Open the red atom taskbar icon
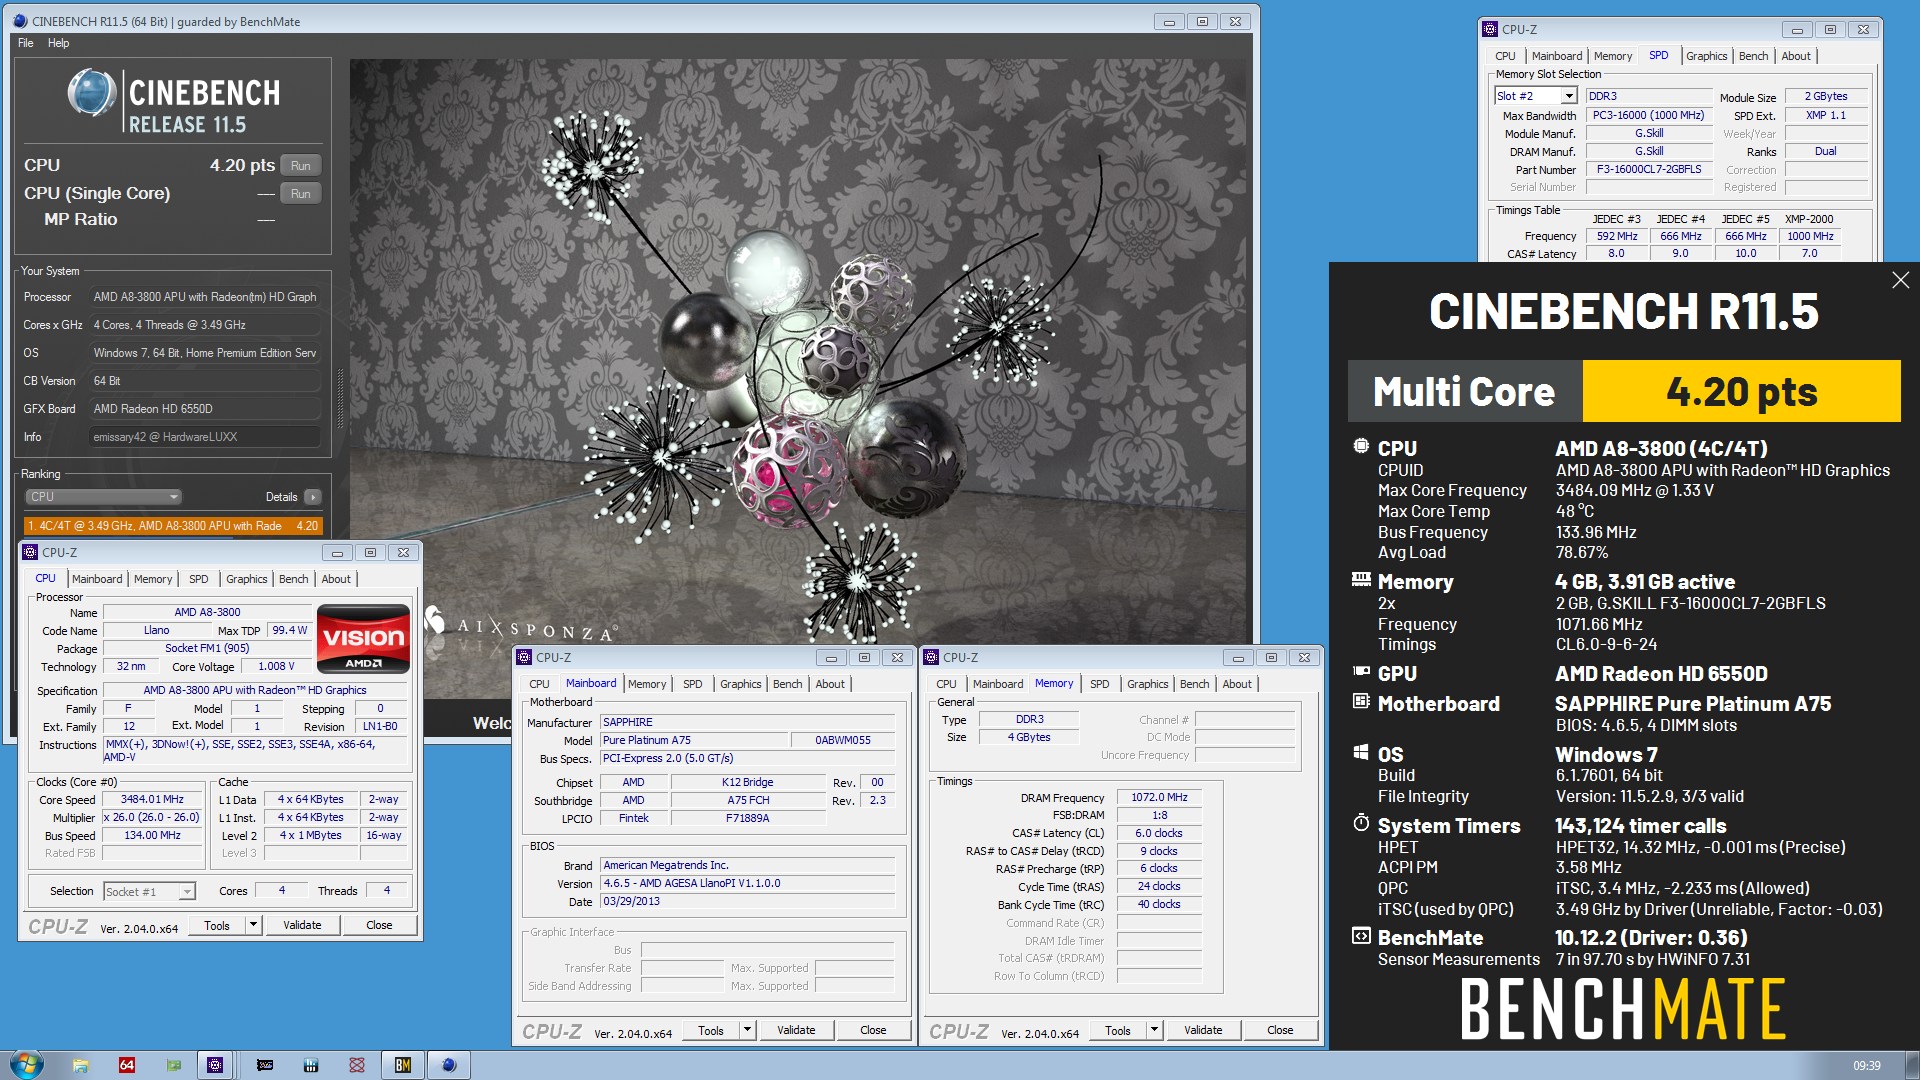 coord(357,1065)
